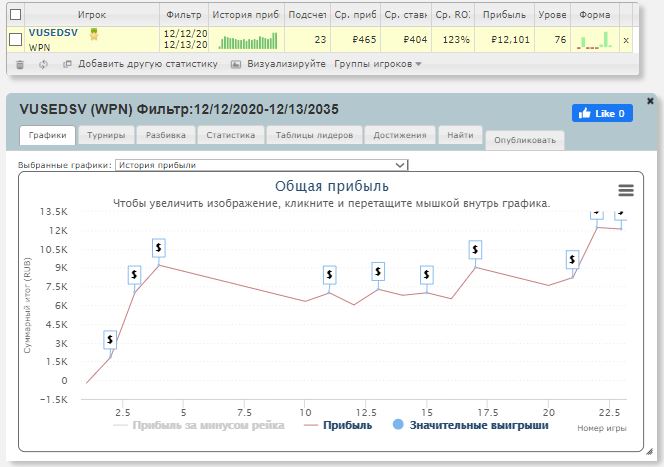The width and height of the screenshot is (664, 467).
Task: Click the icon before Добавить другую статистику
Action: coord(67,64)
